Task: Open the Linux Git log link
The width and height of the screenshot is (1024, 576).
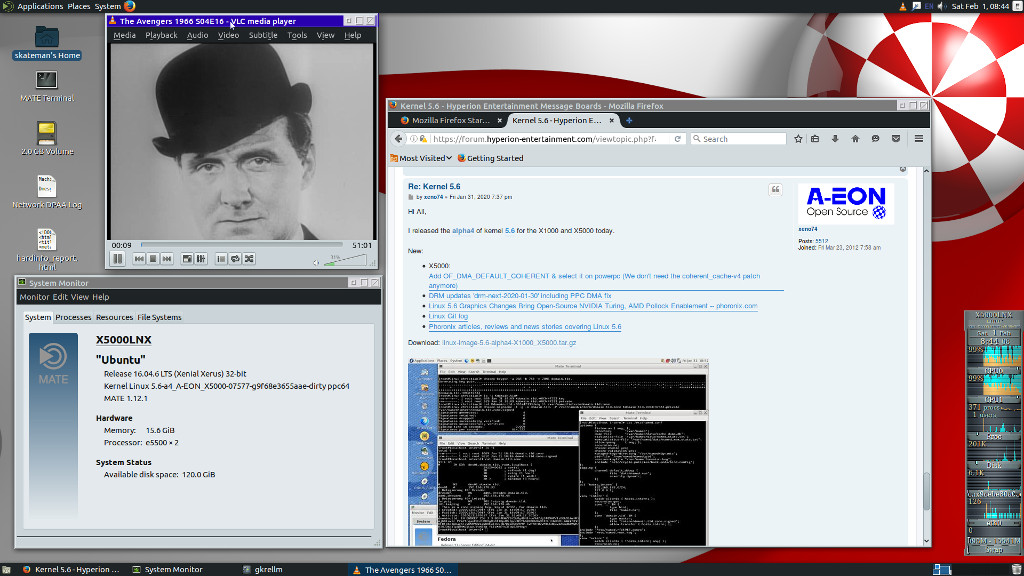Action: 448,316
